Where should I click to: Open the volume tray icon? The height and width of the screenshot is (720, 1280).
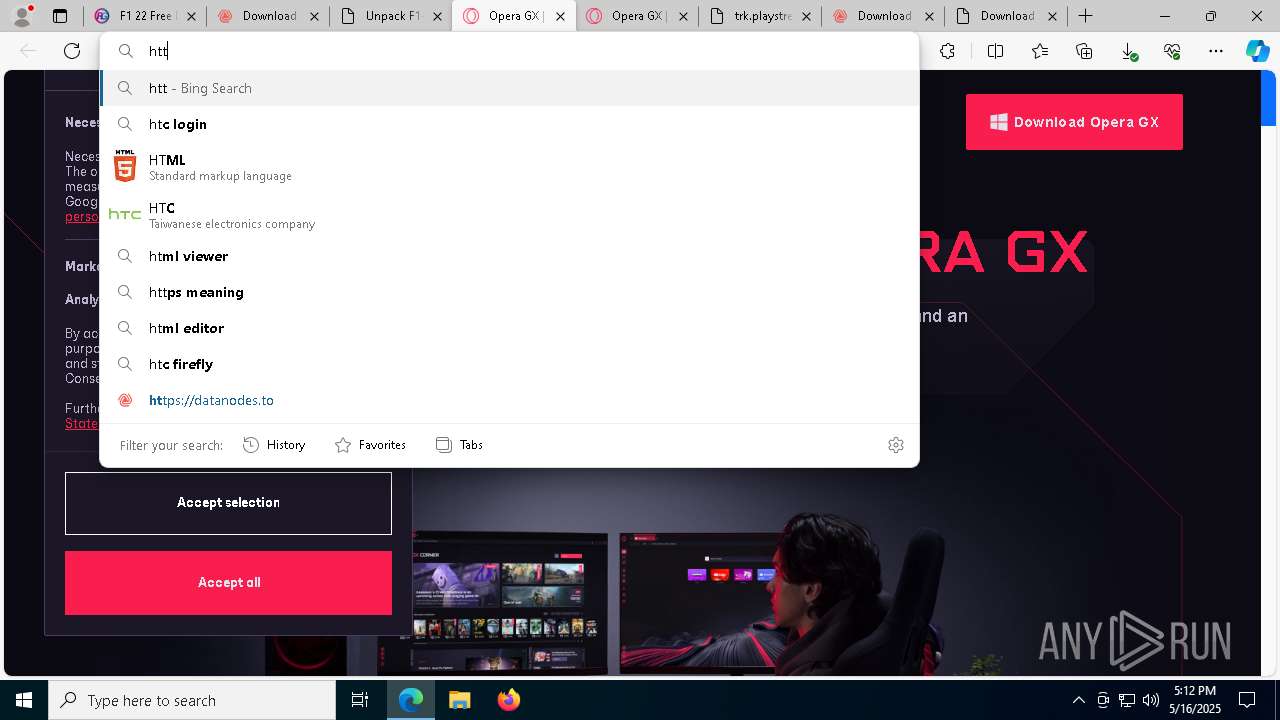[x=1150, y=700]
